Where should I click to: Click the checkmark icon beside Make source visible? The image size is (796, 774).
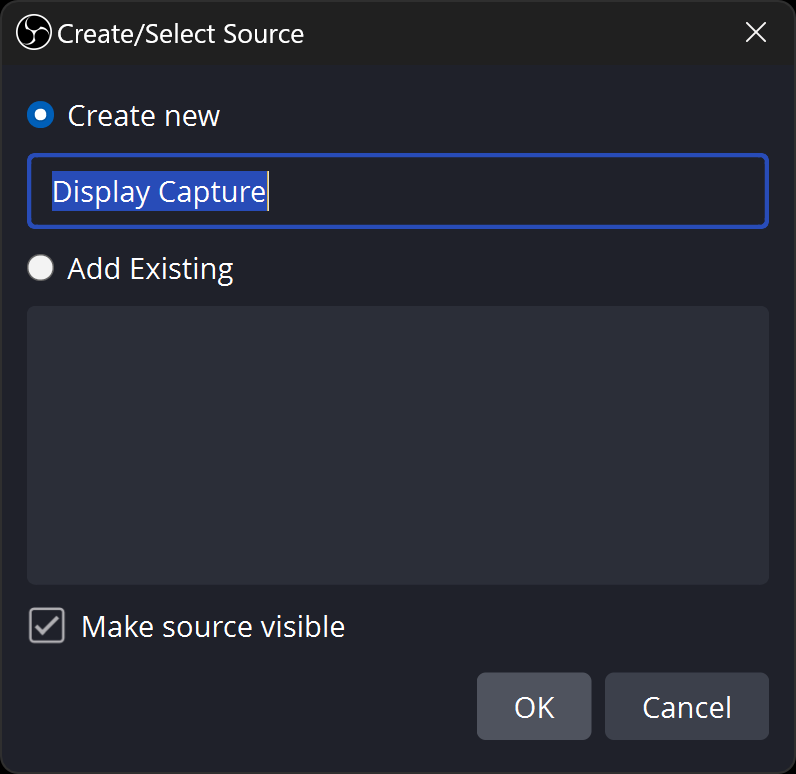click(46, 627)
